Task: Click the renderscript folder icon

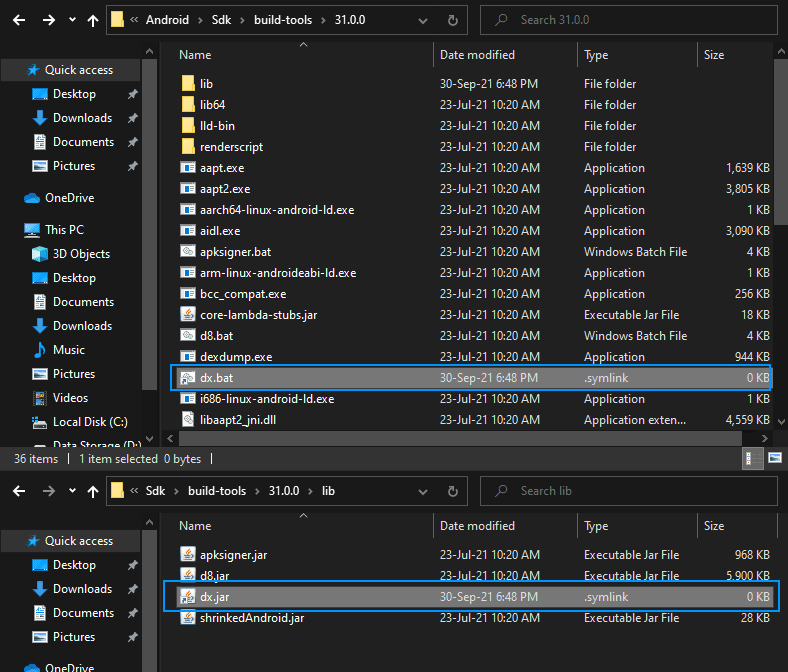Action: pos(187,147)
